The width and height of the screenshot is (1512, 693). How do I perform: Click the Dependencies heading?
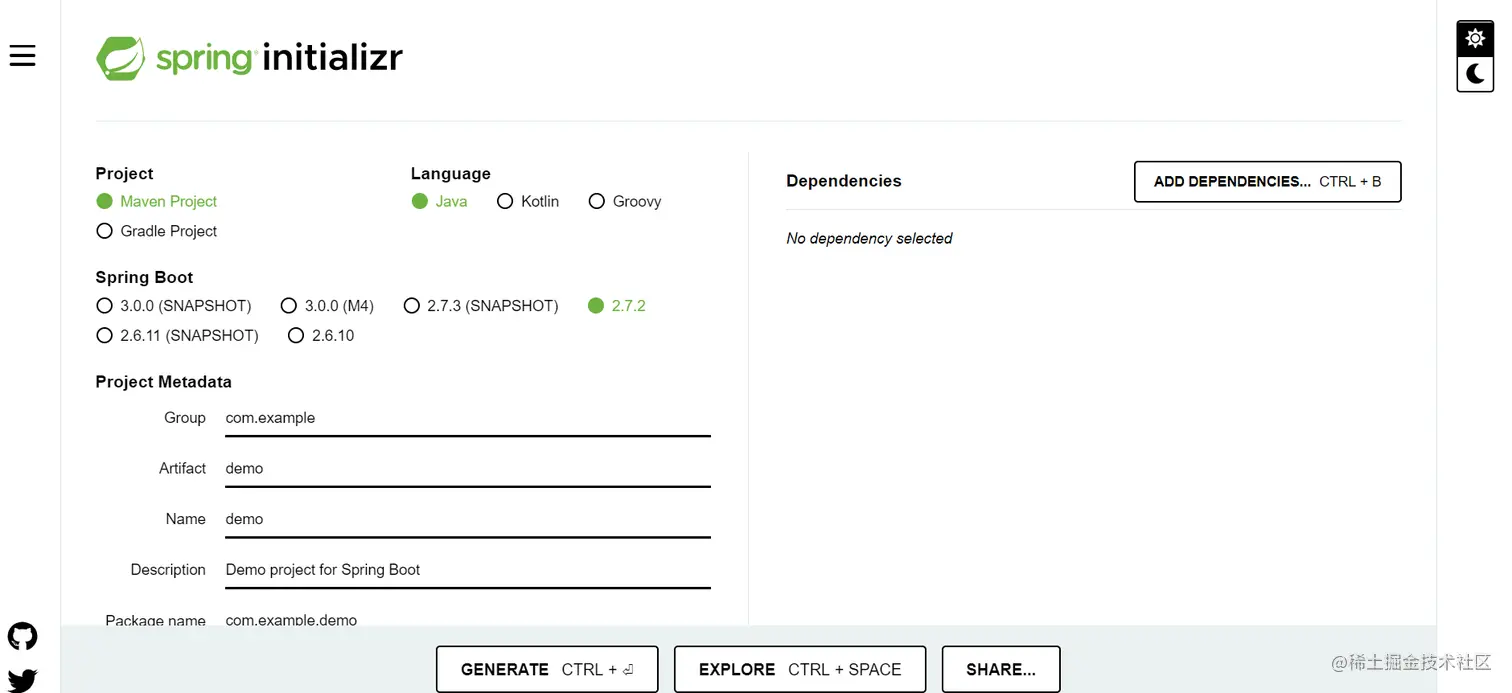click(x=844, y=181)
